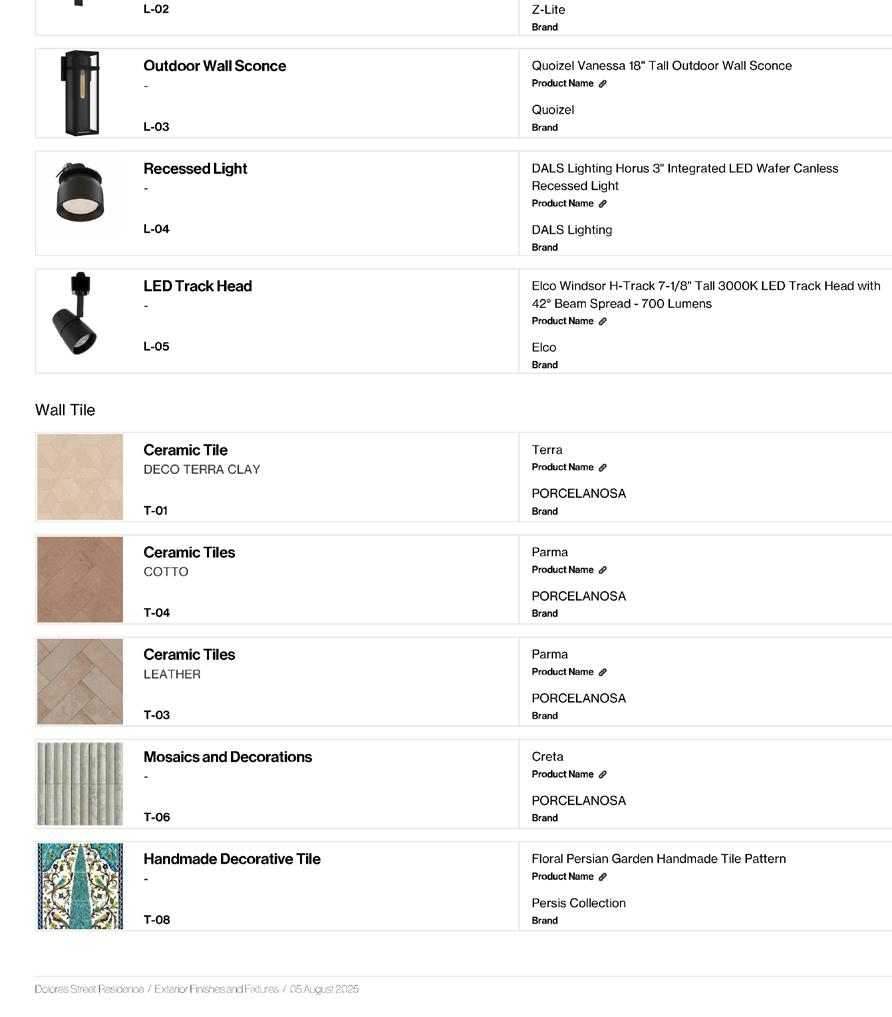Select the LED Track Head product image
This screenshot has height=1017, width=892.
coord(76,314)
